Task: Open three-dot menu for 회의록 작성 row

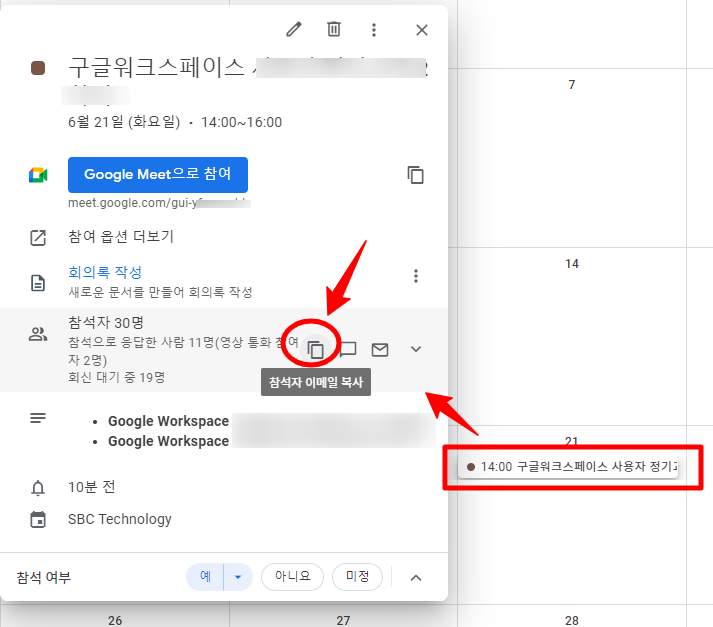Action: click(x=416, y=276)
